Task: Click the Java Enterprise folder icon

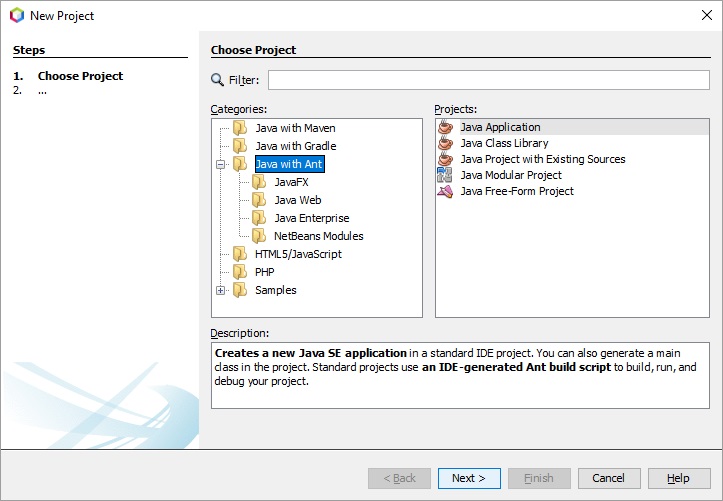Action: tap(259, 218)
